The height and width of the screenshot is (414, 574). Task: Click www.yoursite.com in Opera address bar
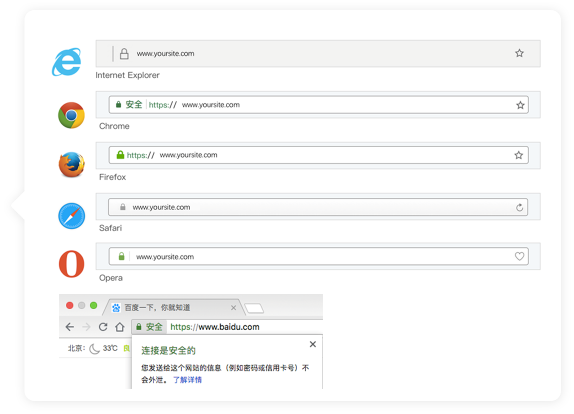click(x=165, y=257)
